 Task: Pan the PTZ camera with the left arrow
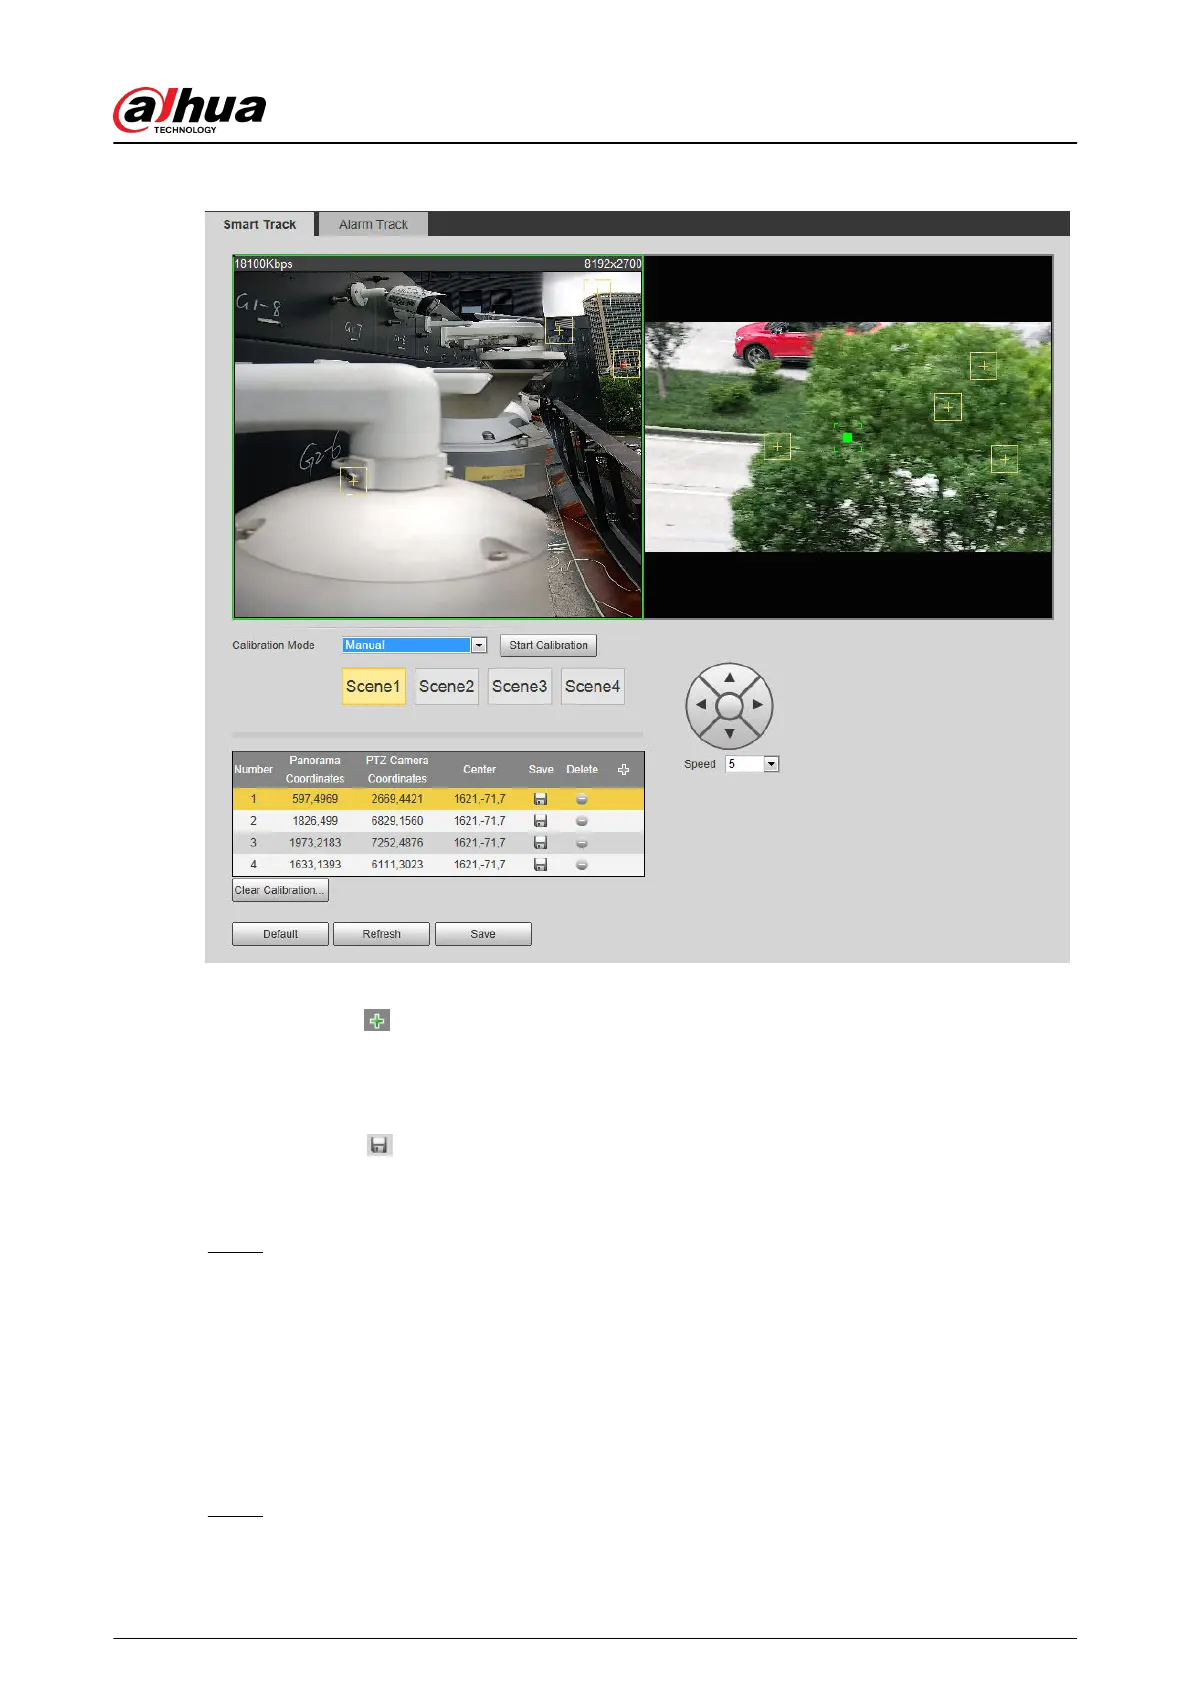tap(701, 705)
